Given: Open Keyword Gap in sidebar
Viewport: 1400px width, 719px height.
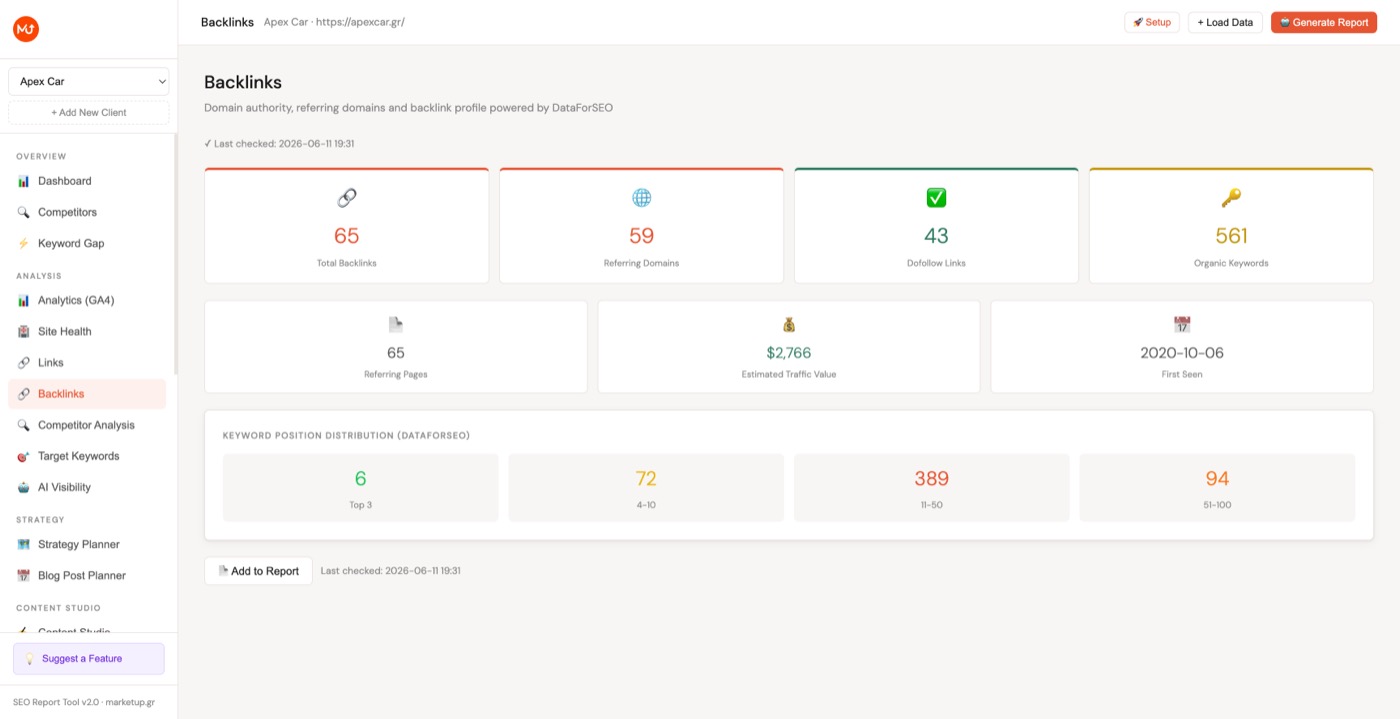Looking at the screenshot, I should pyautogui.click(x=87, y=243).
